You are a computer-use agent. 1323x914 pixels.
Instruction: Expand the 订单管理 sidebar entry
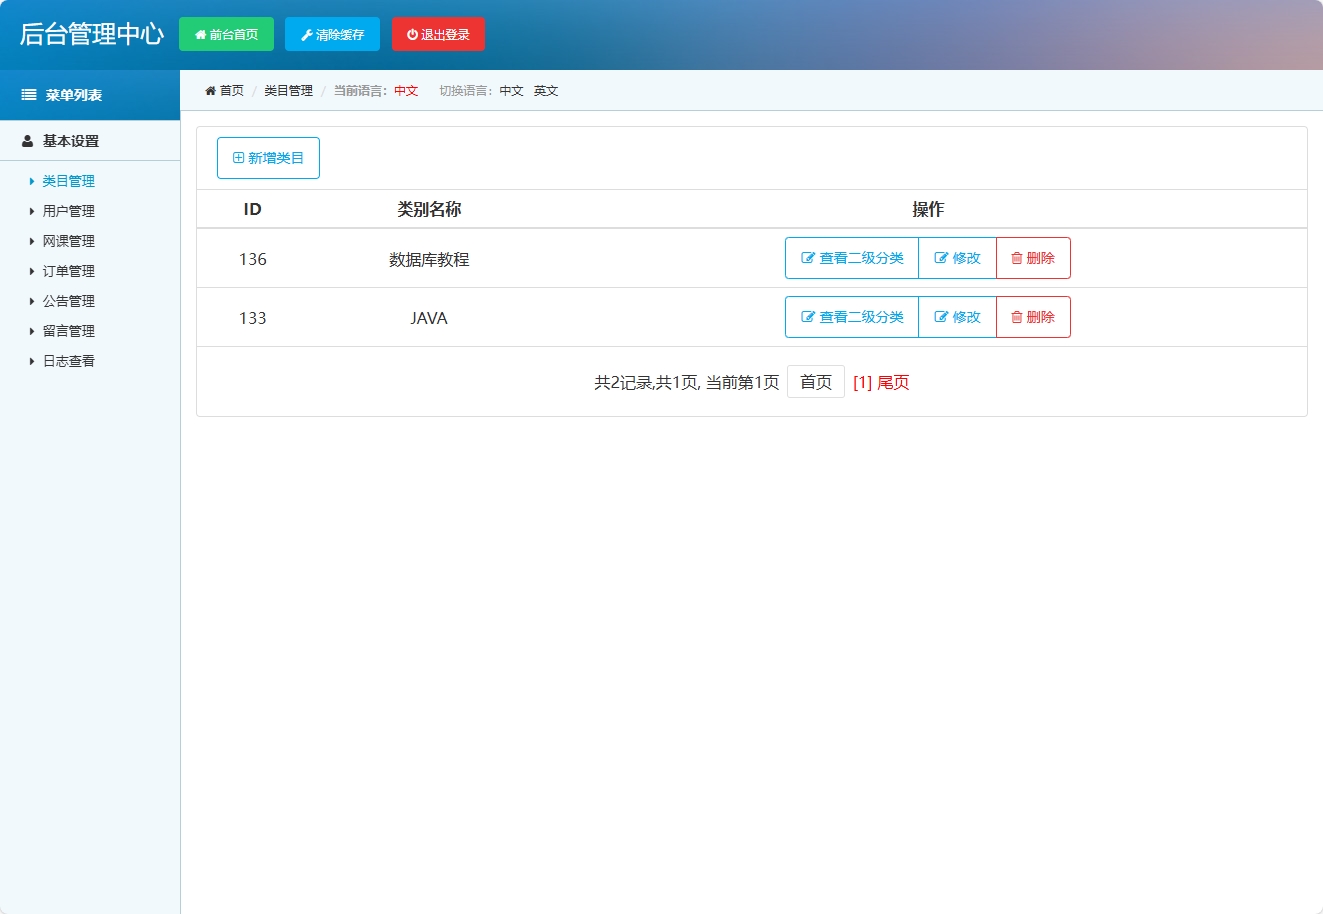(31, 271)
